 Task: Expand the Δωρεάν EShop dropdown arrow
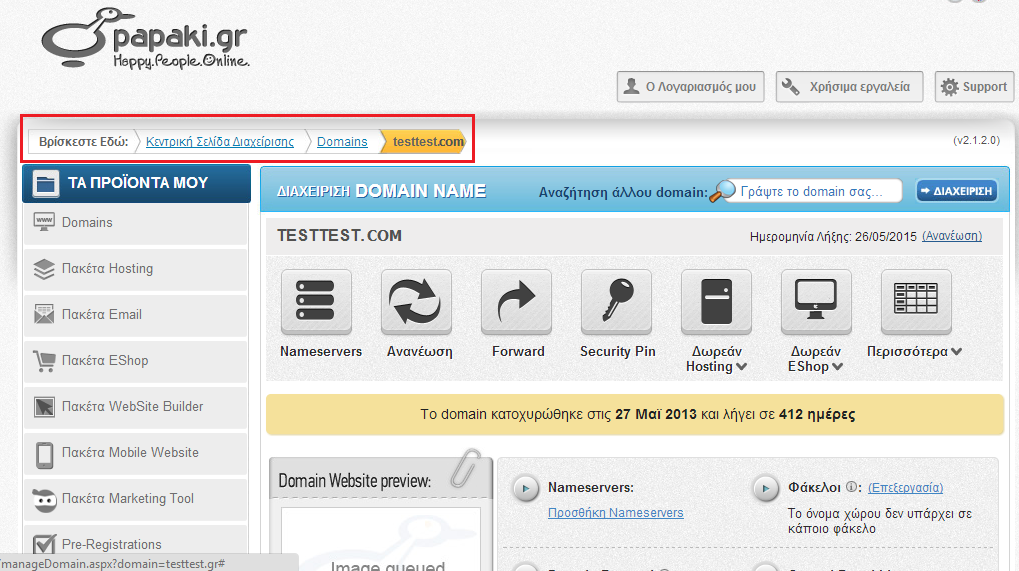pos(838,366)
